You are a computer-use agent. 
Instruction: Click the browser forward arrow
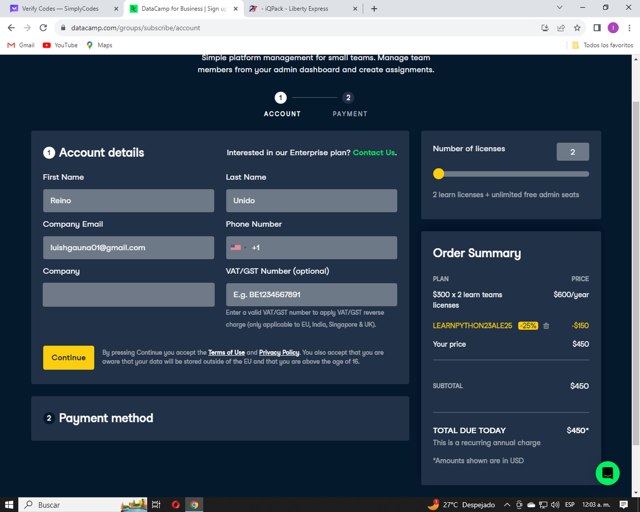[27, 28]
